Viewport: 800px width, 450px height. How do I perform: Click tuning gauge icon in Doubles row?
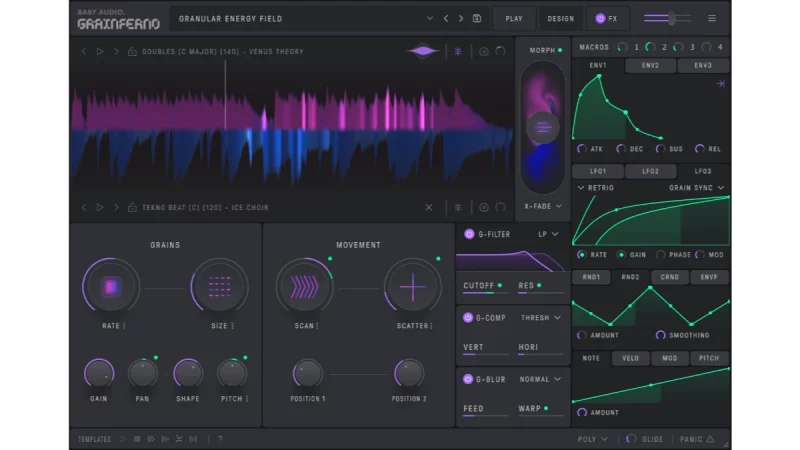pos(484,52)
